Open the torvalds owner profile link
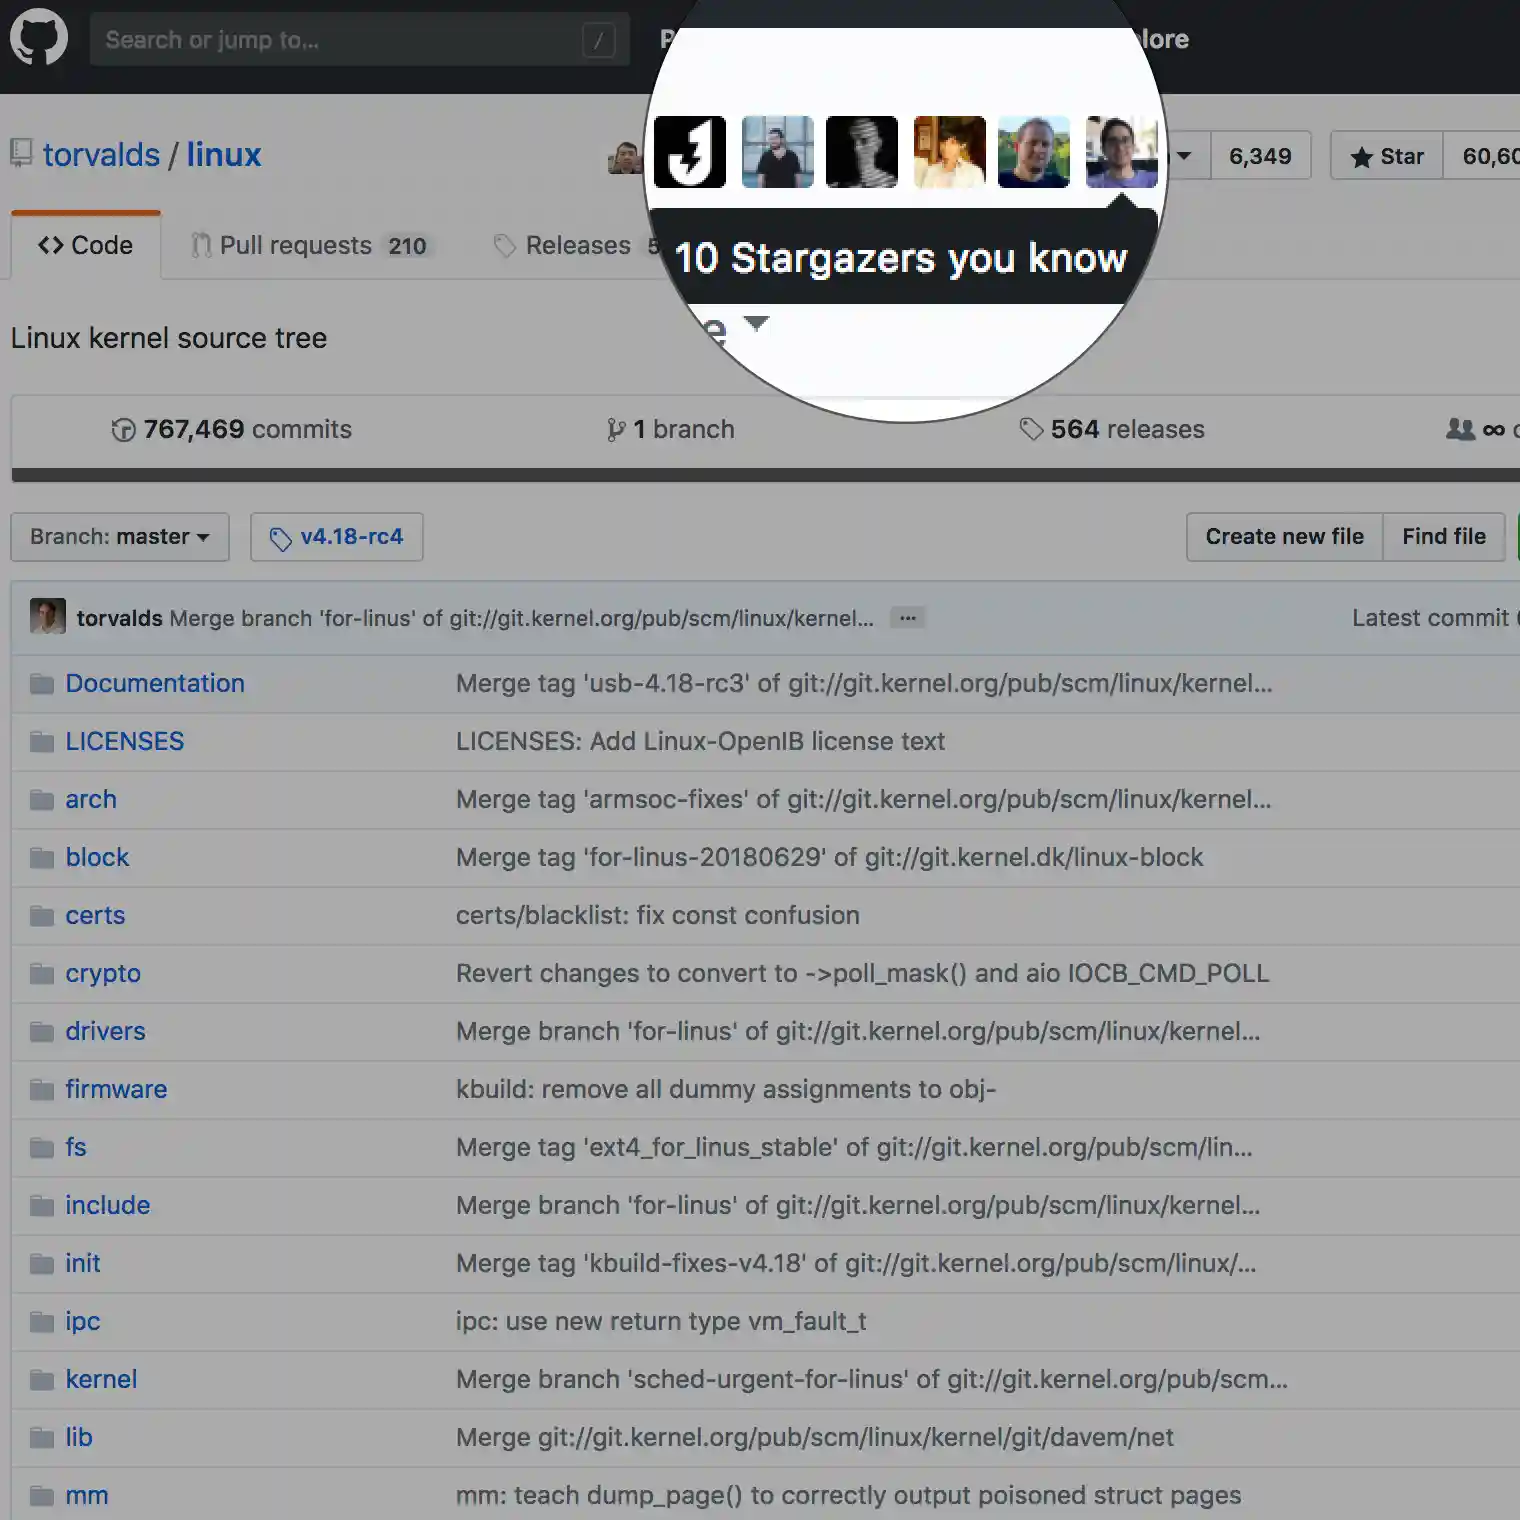The width and height of the screenshot is (1520, 1520). coord(101,155)
